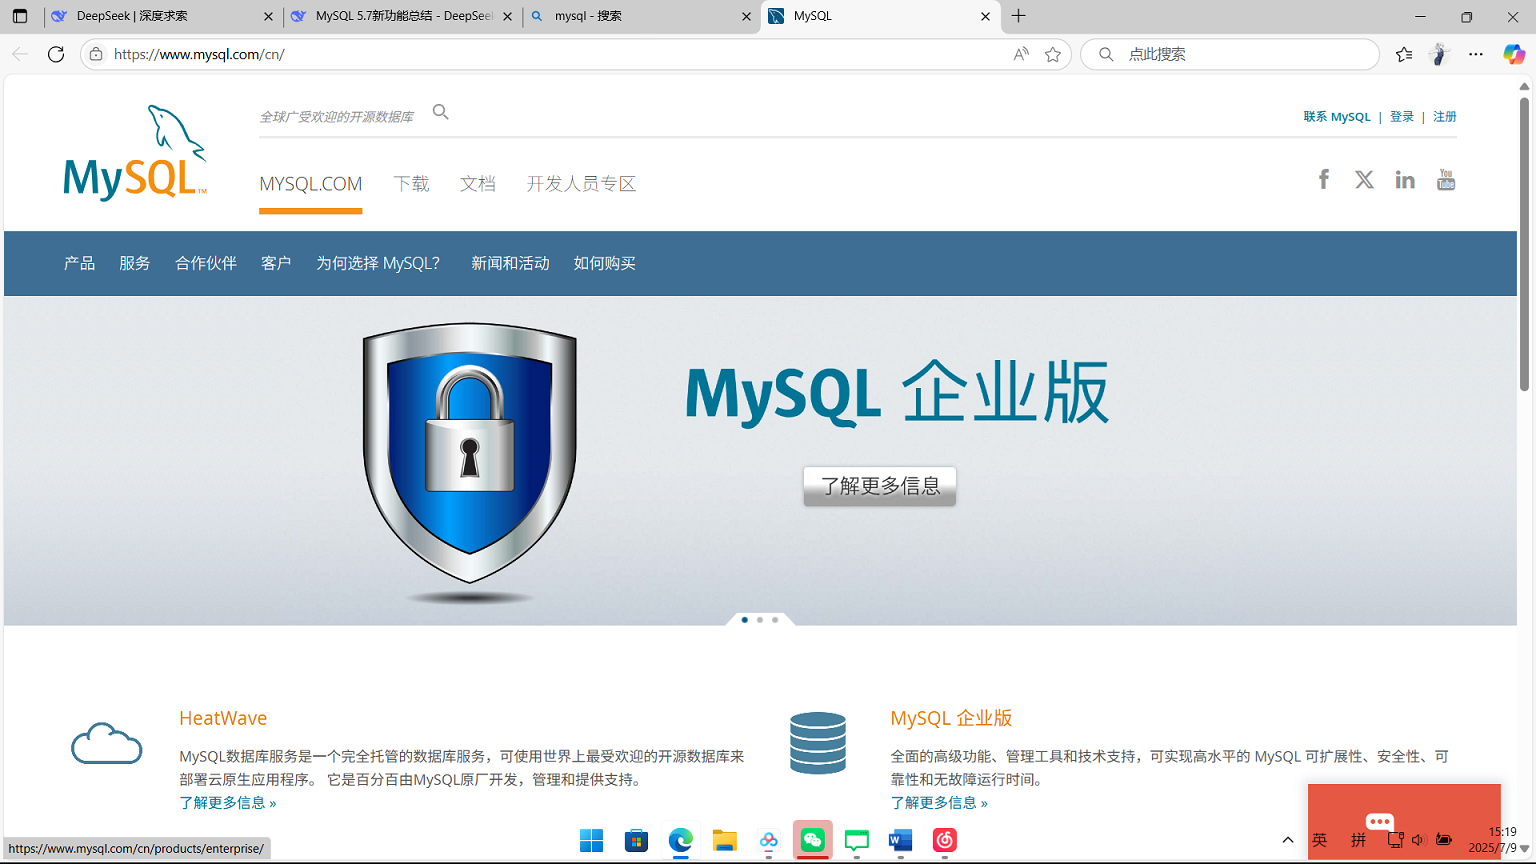Click the Facebook icon
Viewport: 1536px width, 864px height.
1323,178
